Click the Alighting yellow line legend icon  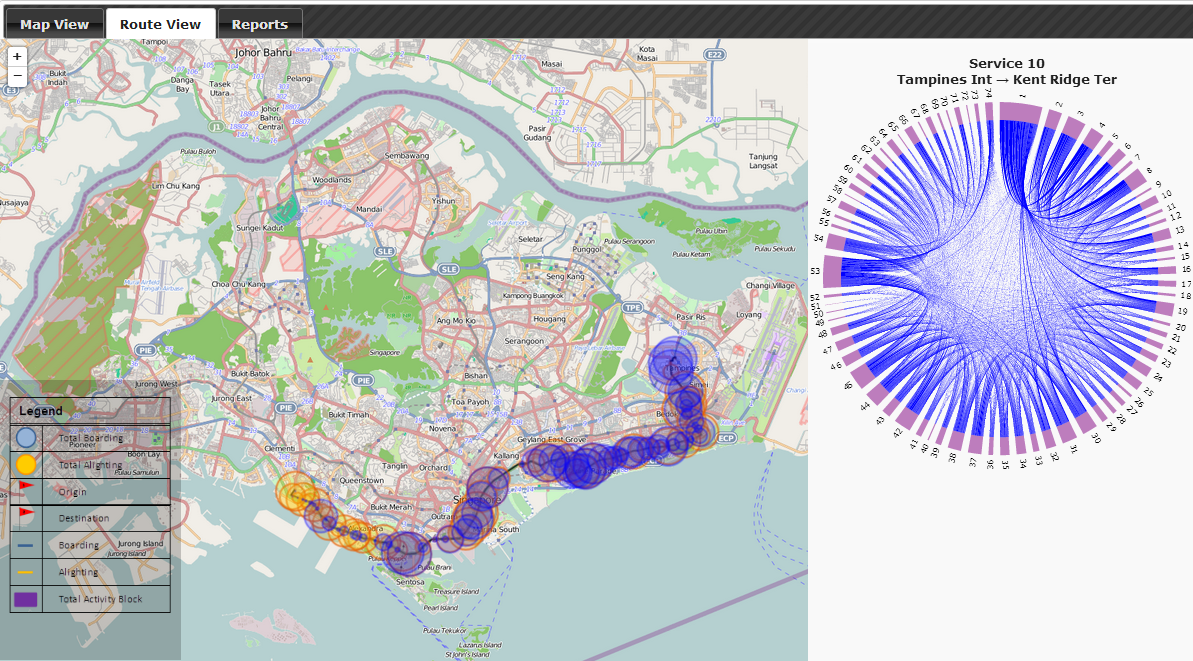(26, 572)
